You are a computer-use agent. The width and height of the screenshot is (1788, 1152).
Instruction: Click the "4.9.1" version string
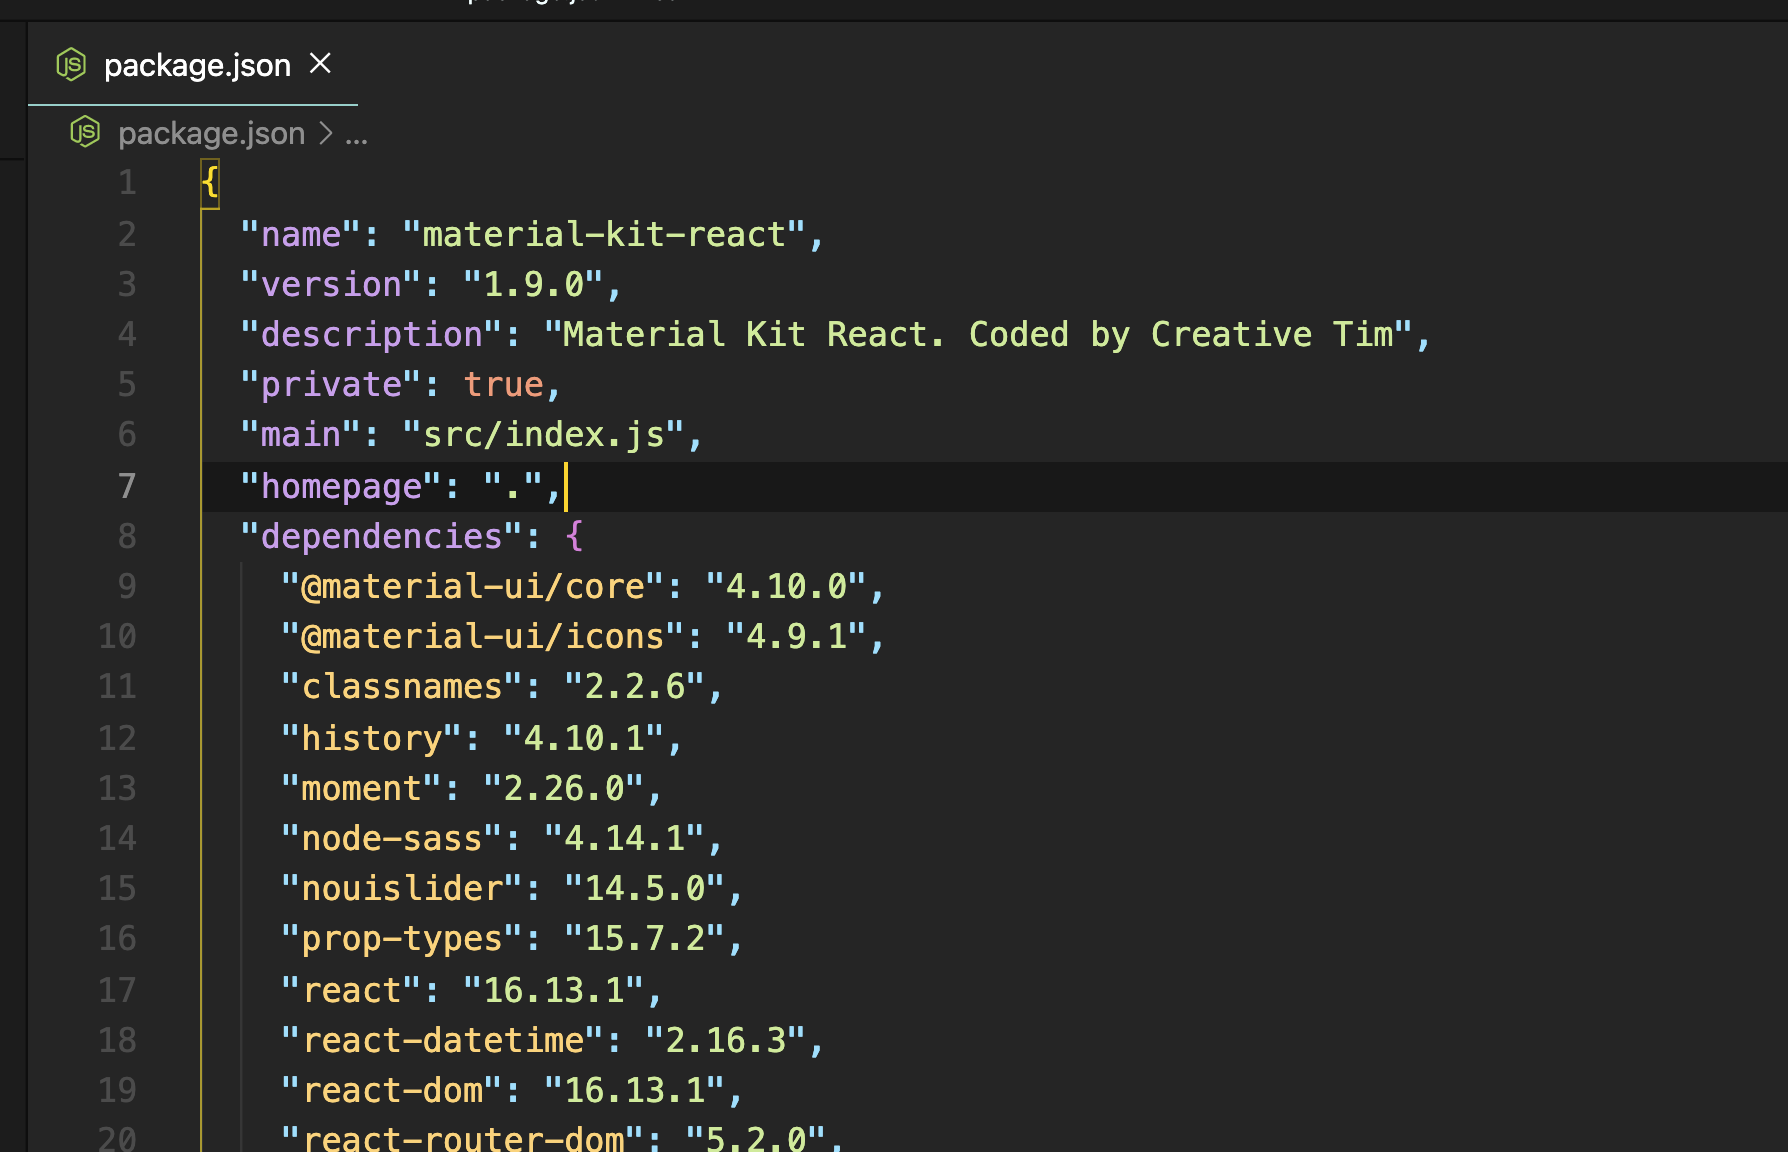796,636
